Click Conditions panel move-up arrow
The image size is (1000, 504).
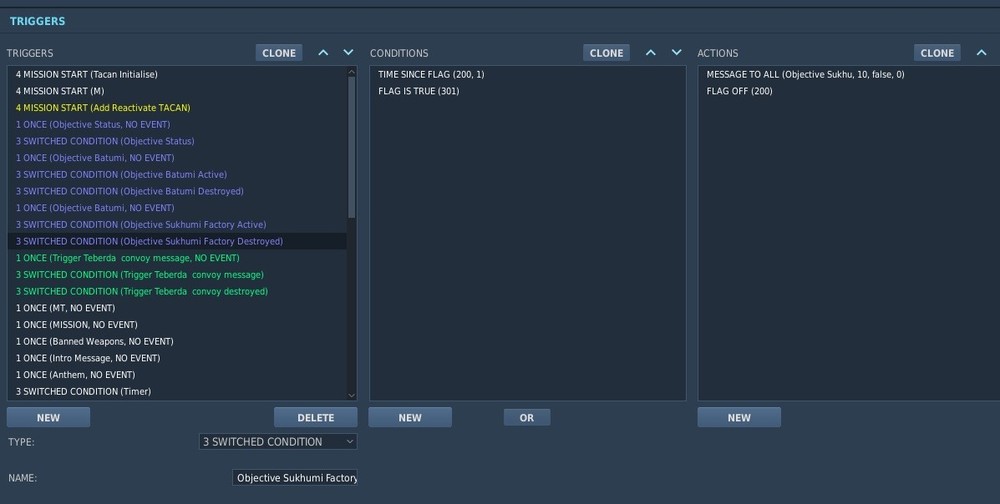point(651,52)
